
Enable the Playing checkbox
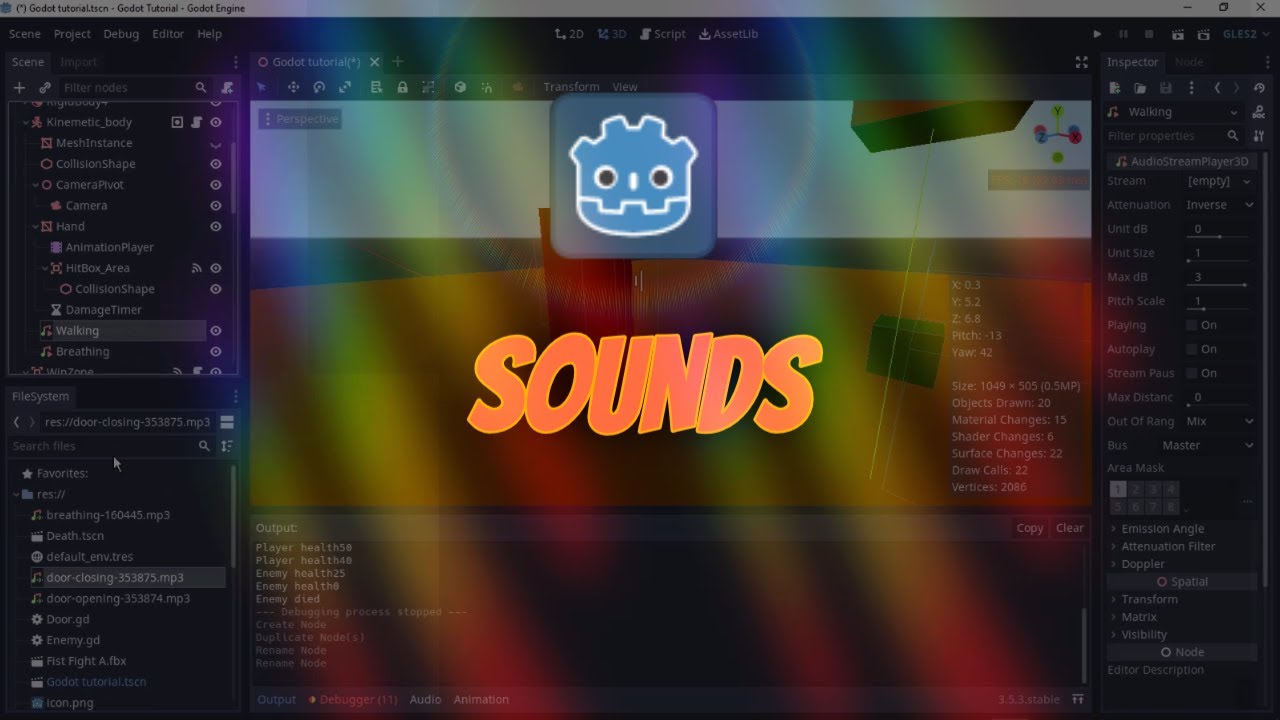[1191, 325]
